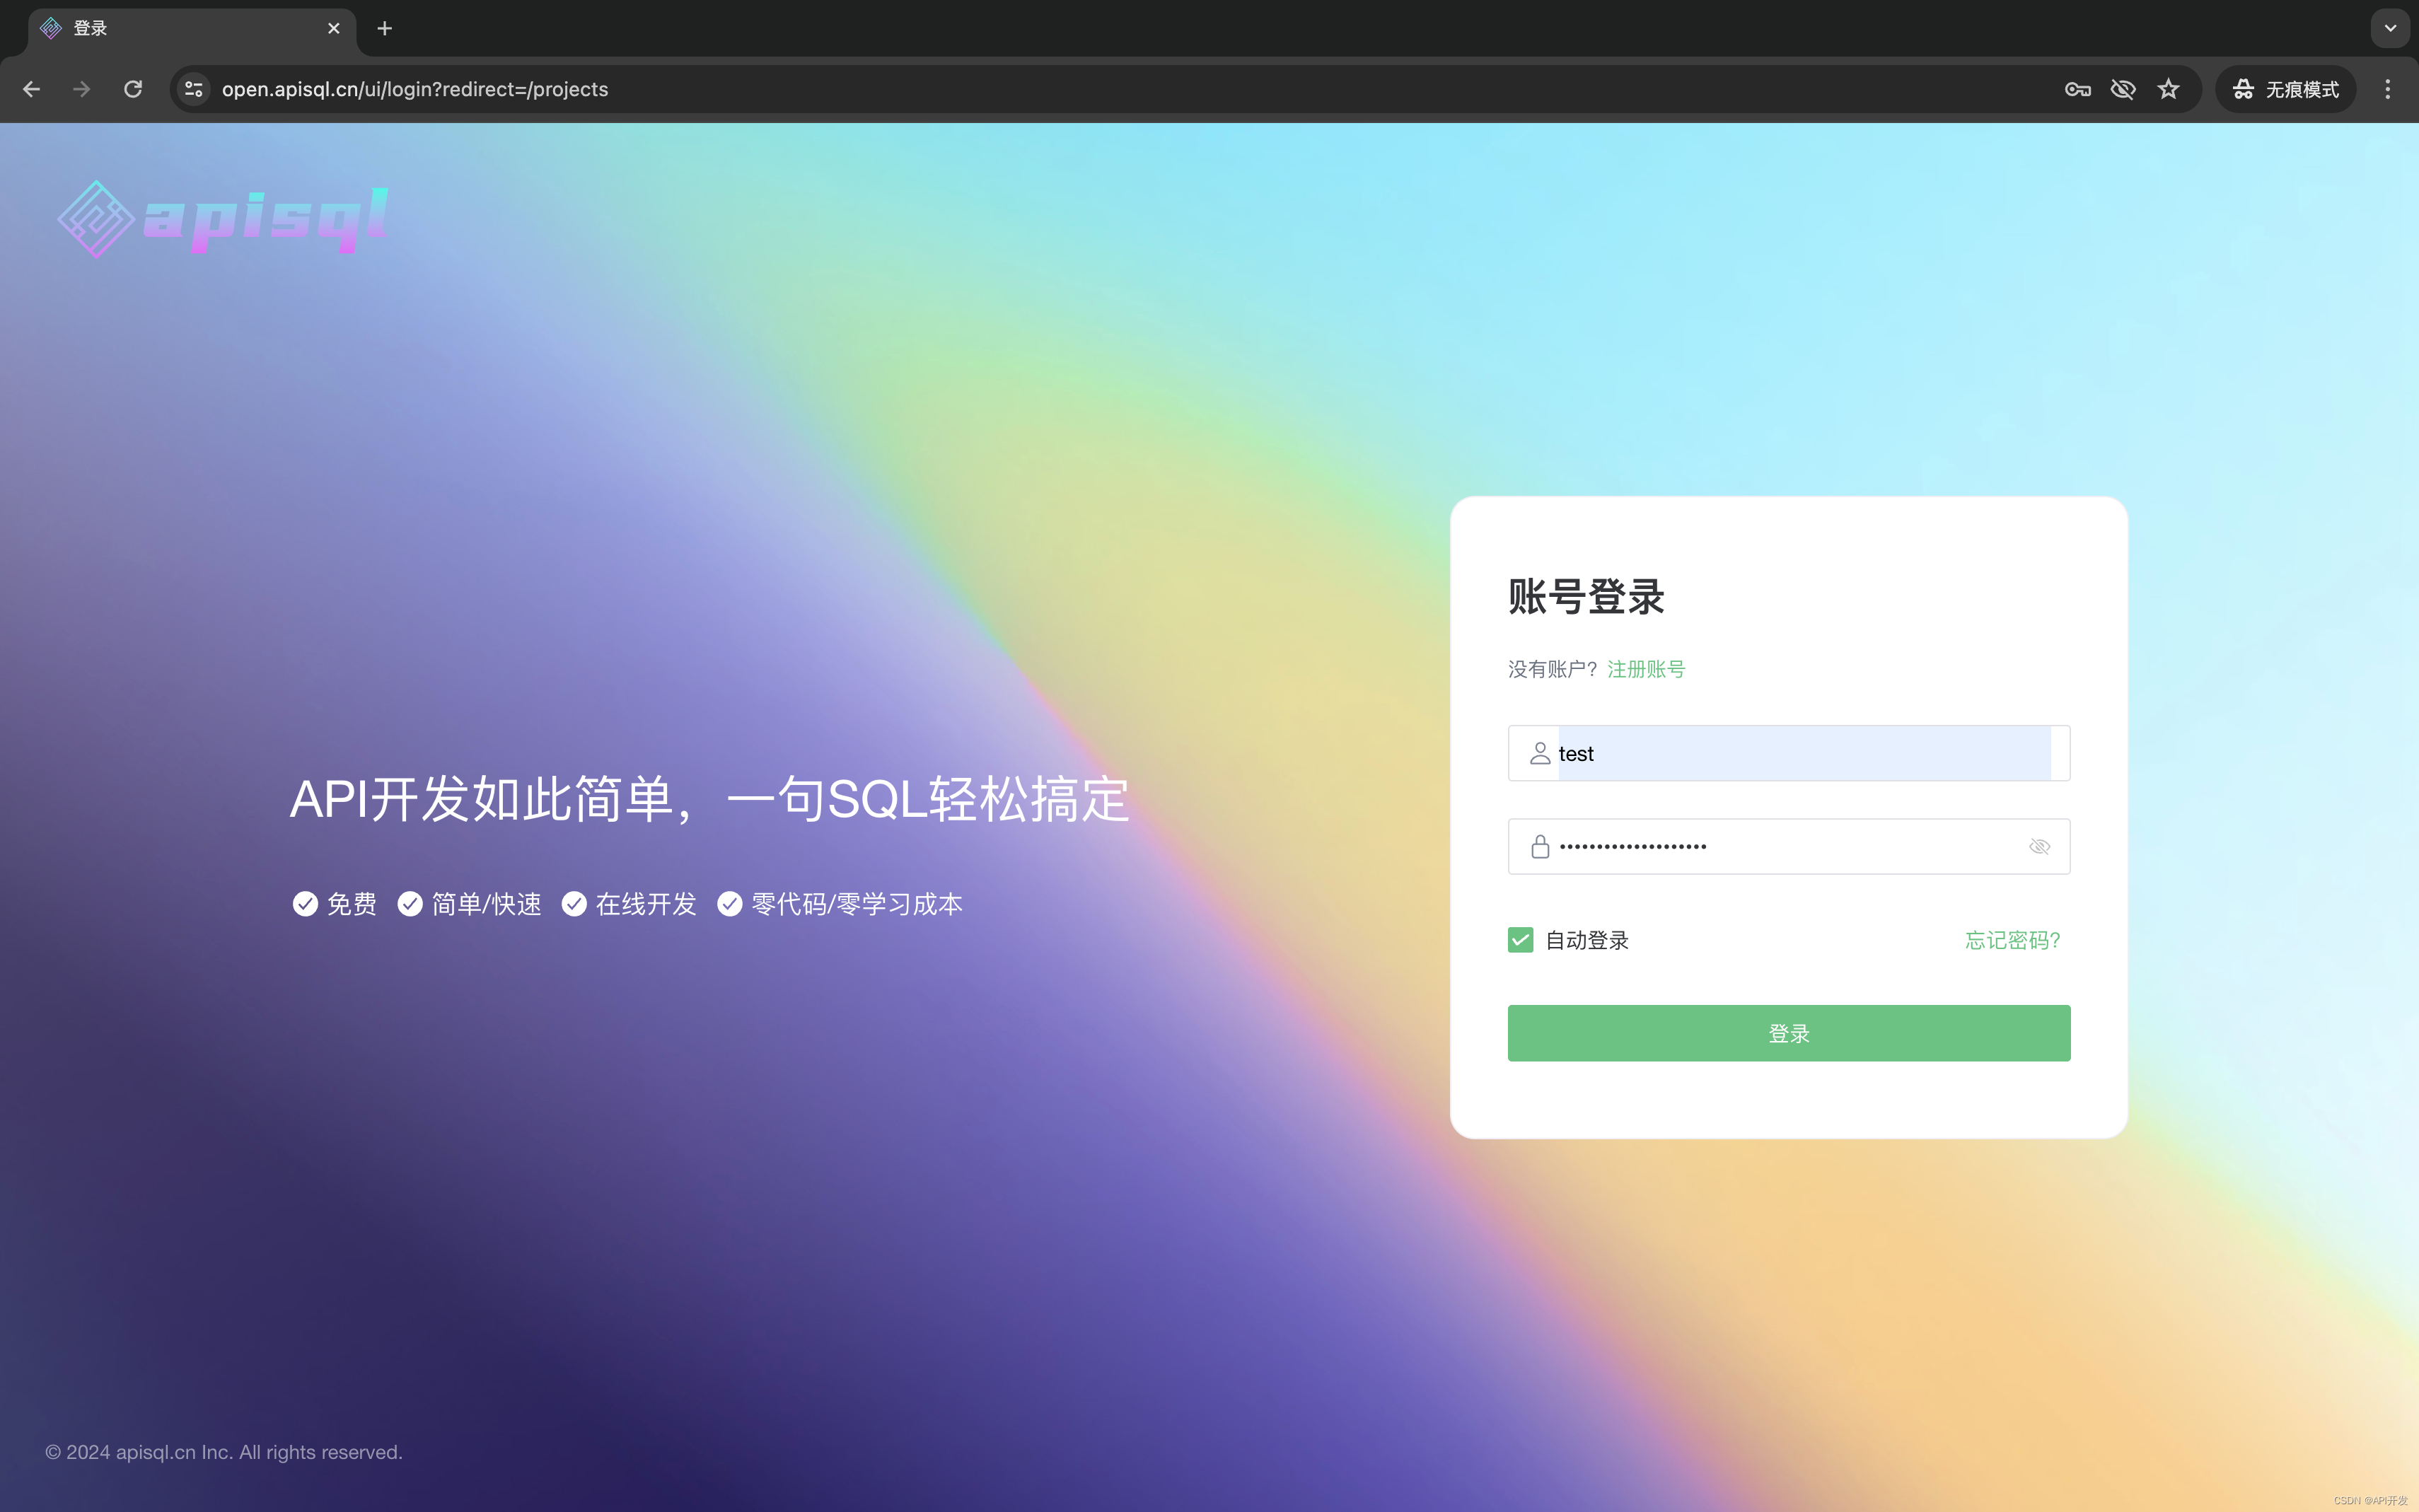Open the 注册账号 registration link
Screen dimensions: 2419x1512
(1646, 669)
